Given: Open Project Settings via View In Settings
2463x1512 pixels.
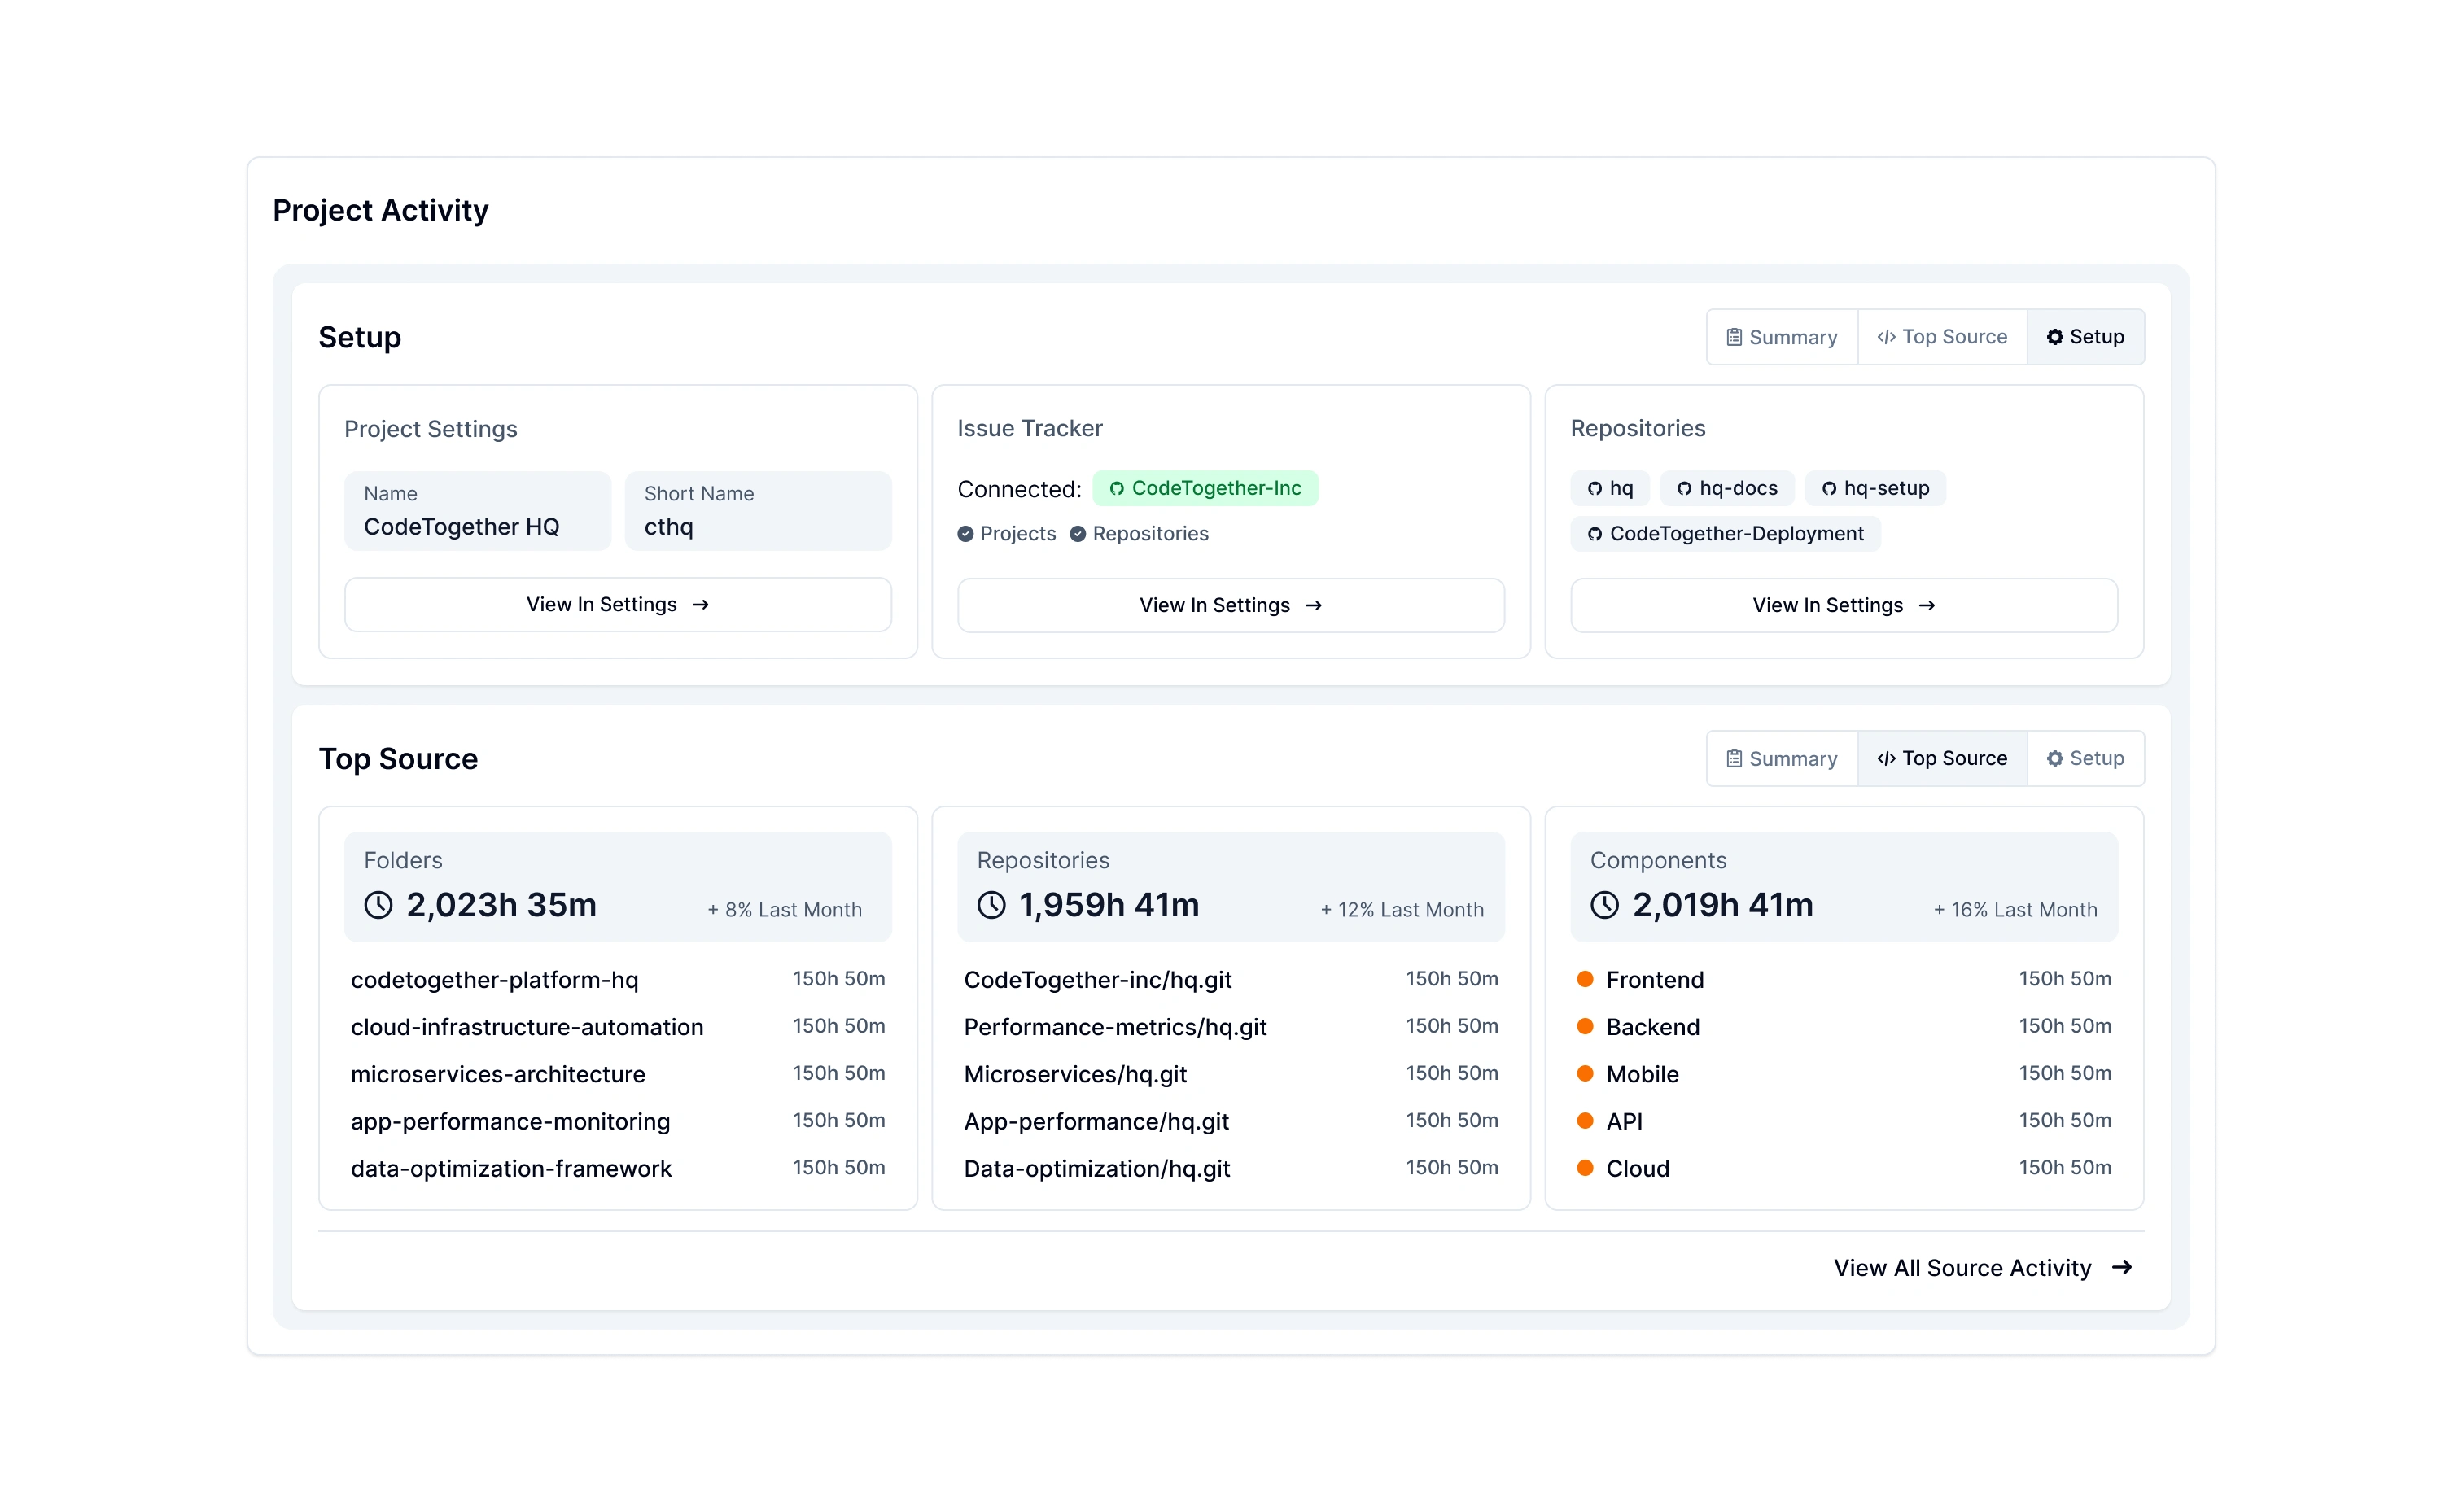Looking at the screenshot, I should [x=617, y=604].
